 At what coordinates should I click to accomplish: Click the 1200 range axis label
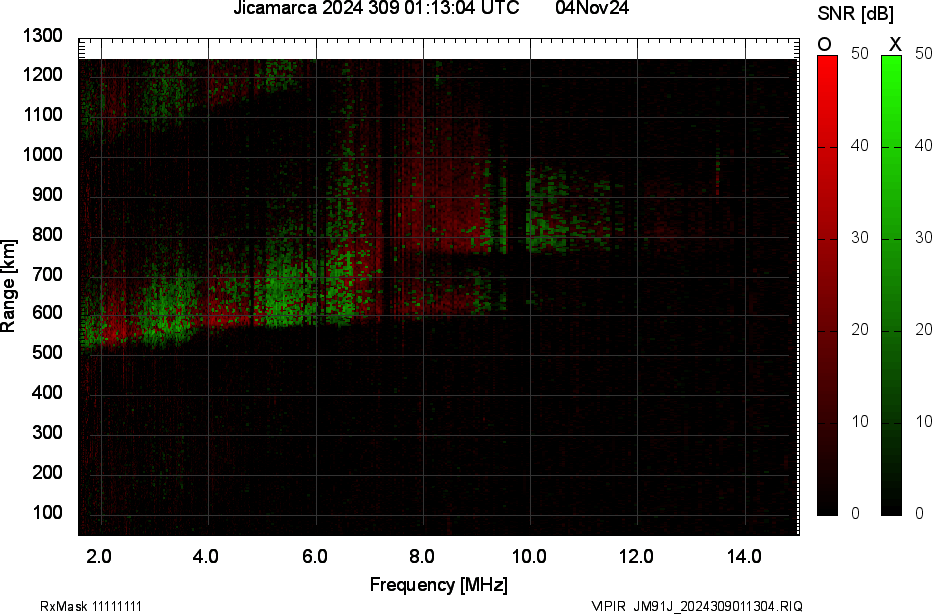[43, 75]
